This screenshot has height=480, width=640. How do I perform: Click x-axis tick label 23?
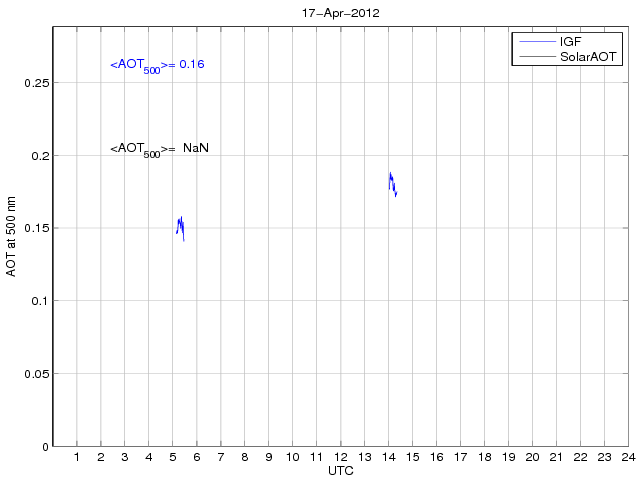(604, 457)
